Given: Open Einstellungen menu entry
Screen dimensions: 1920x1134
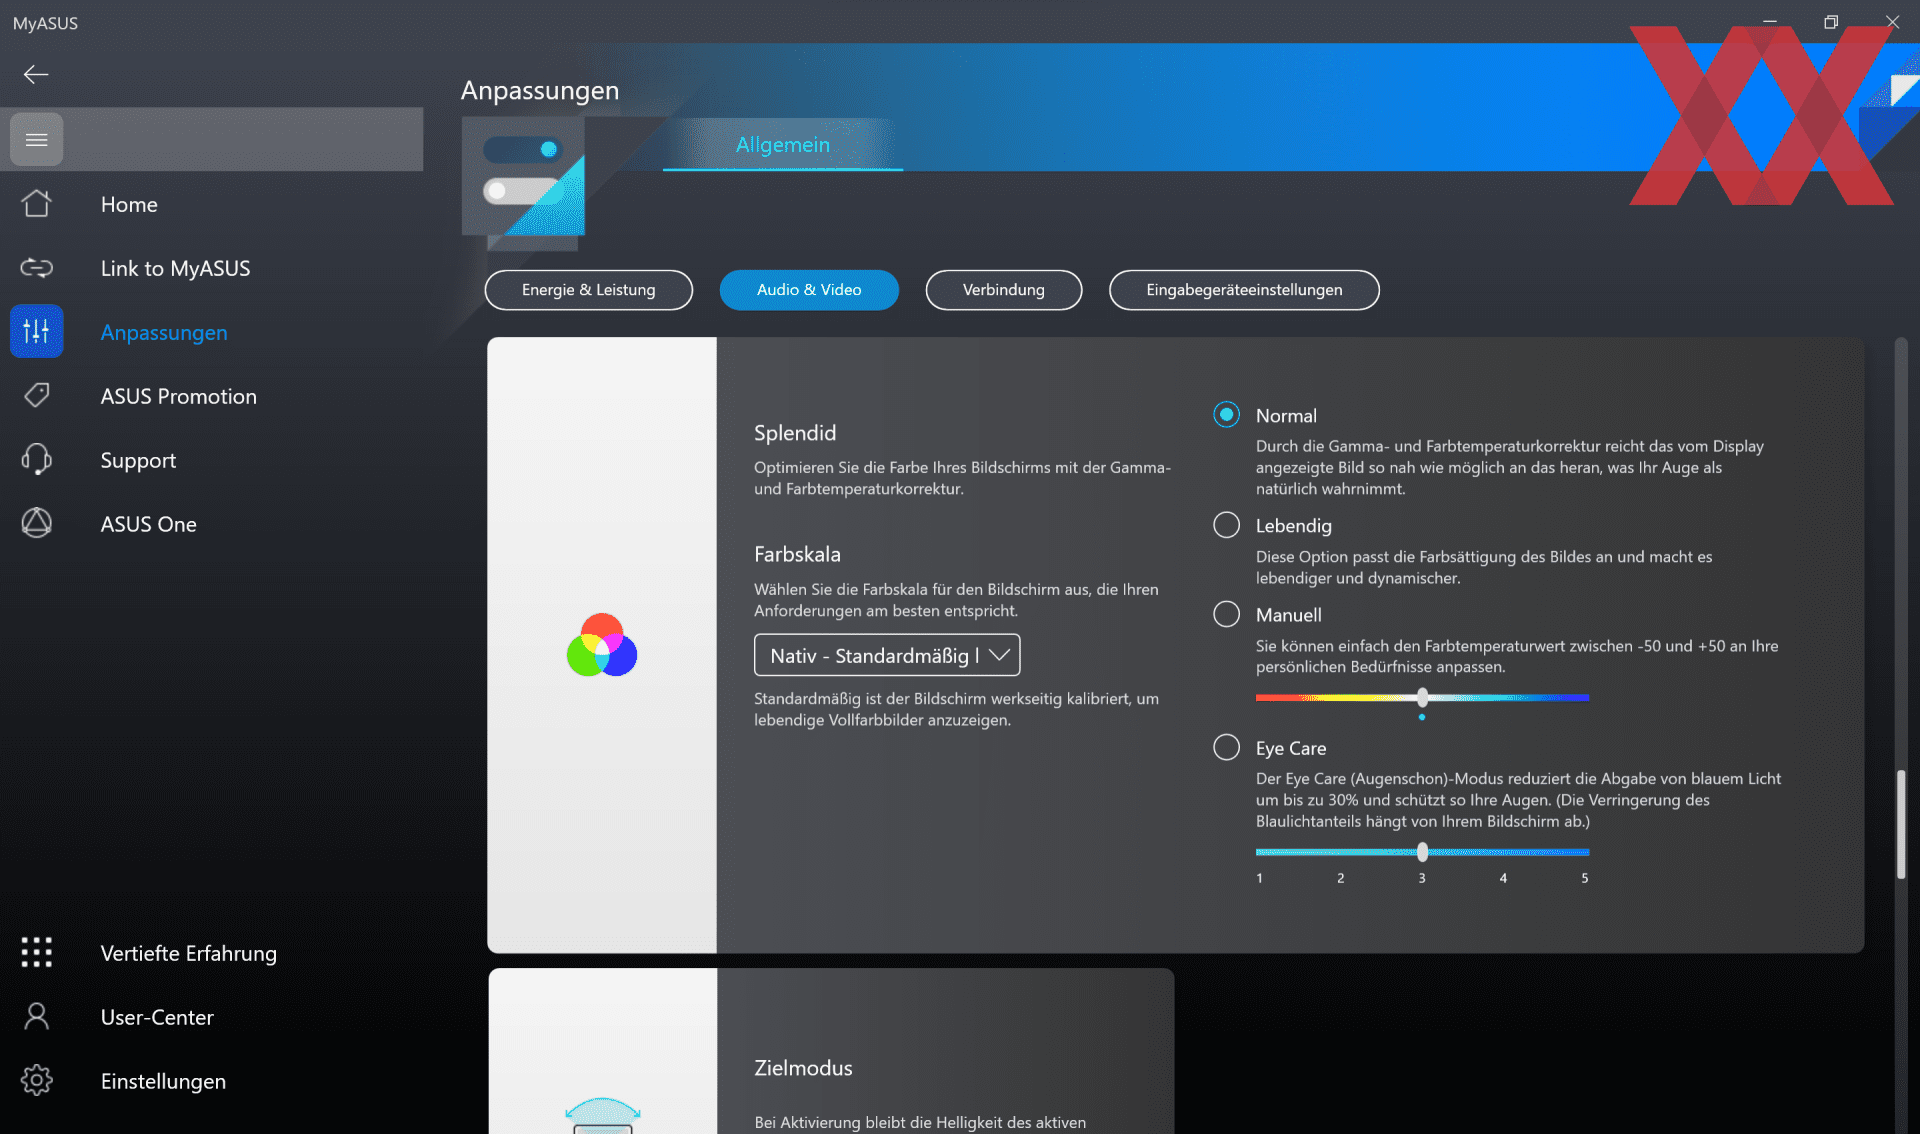Looking at the screenshot, I should [163, 1081].
